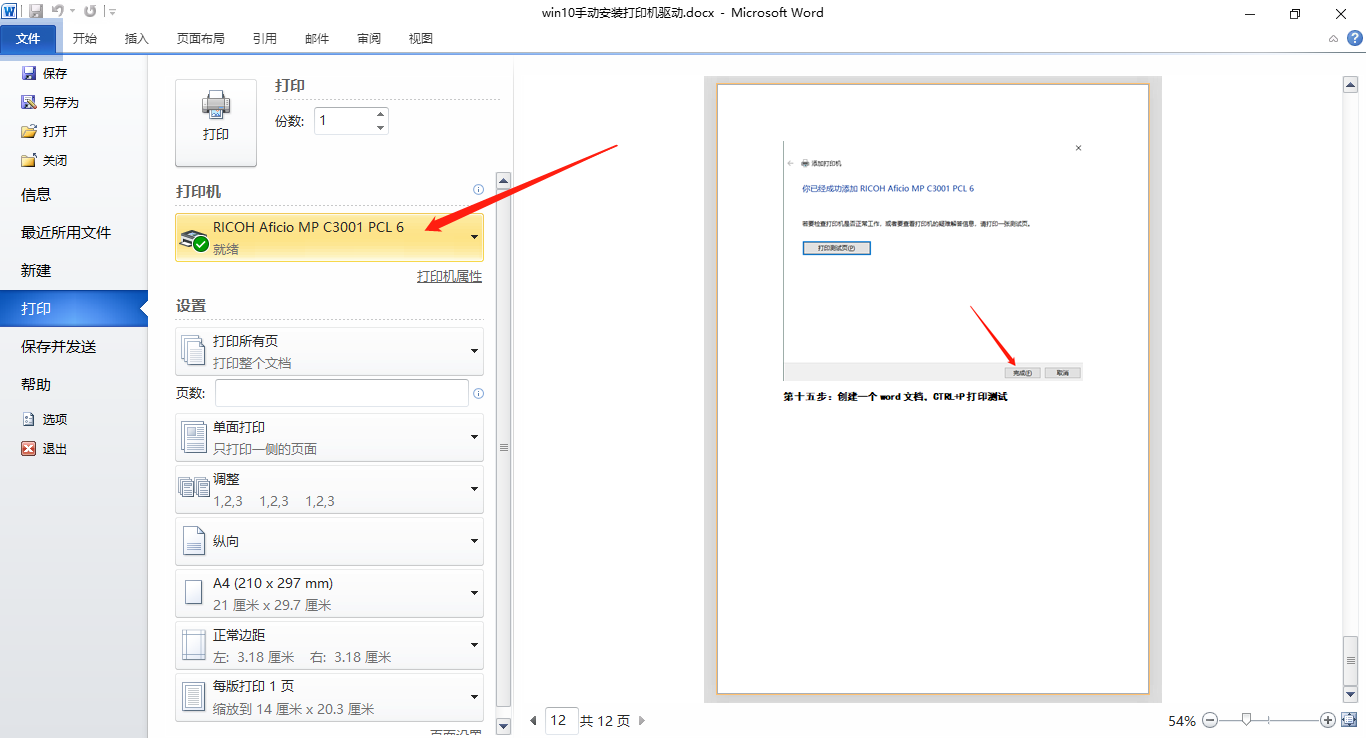This screenshot has height=738, width=1366.
Task: Click the printer info icon beside 打印机
Action: coord(478,190)
